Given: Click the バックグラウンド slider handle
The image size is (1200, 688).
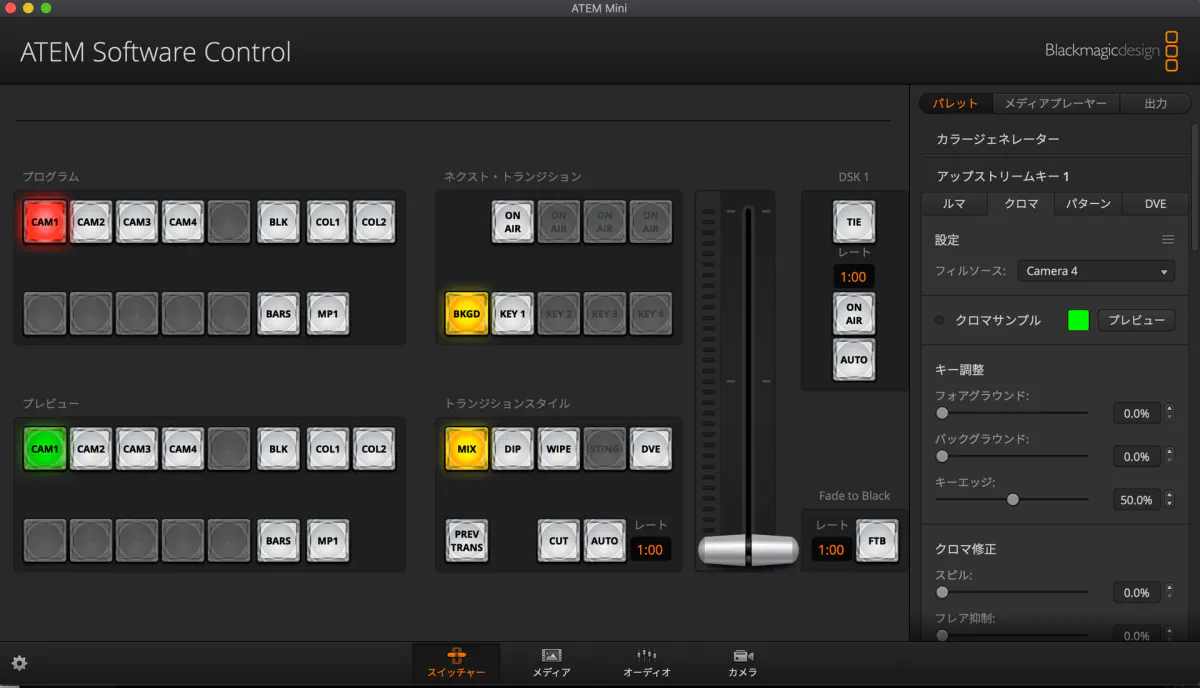Looking at the screenshot, I should 942,456.
